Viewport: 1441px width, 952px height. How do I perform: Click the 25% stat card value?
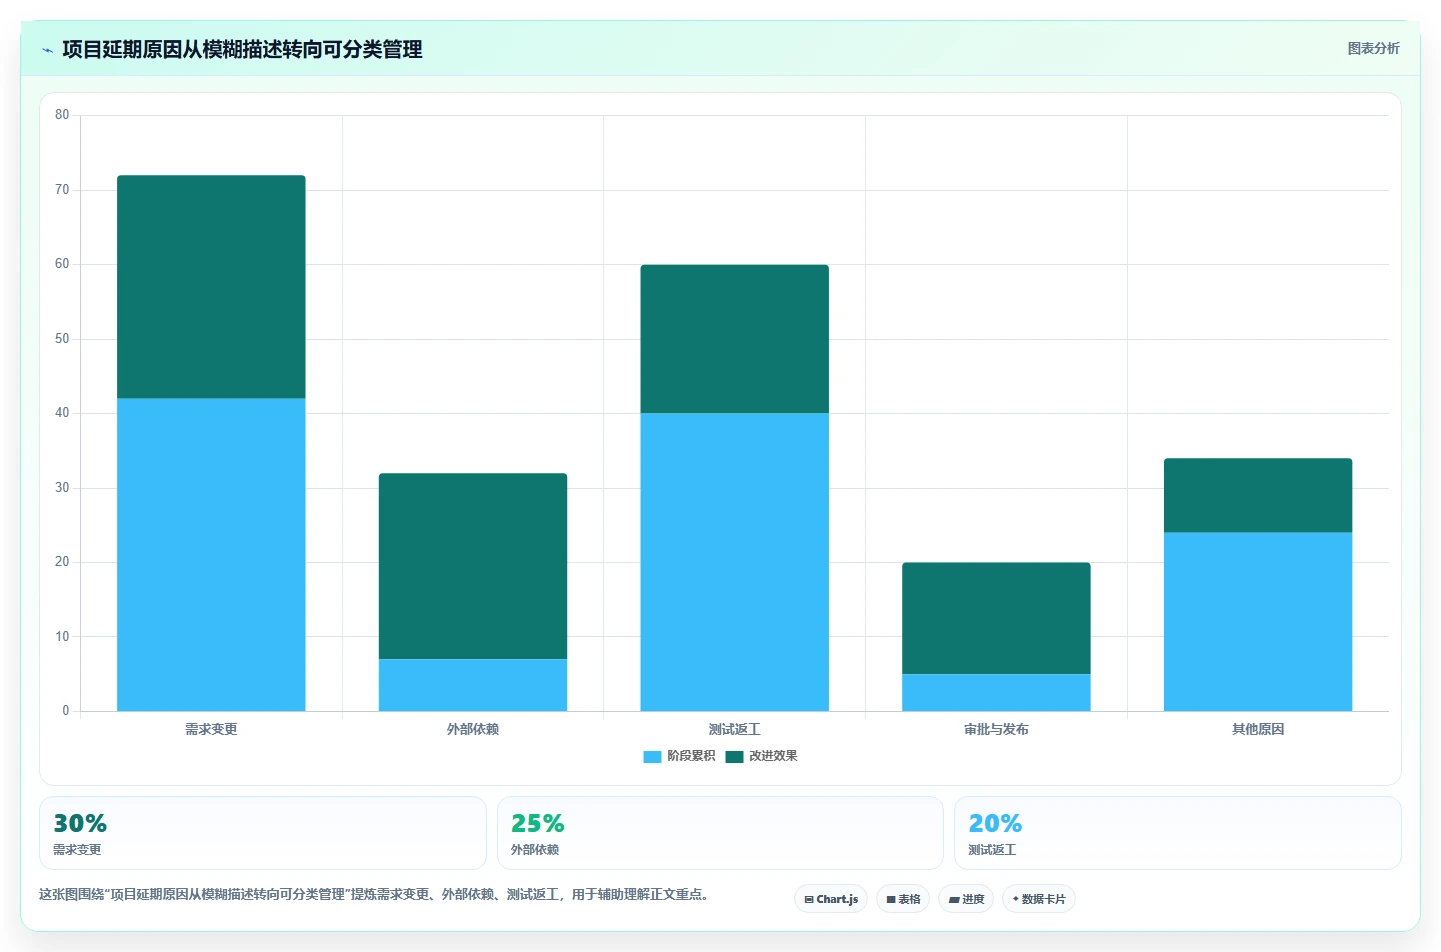(x=538, y=823)
